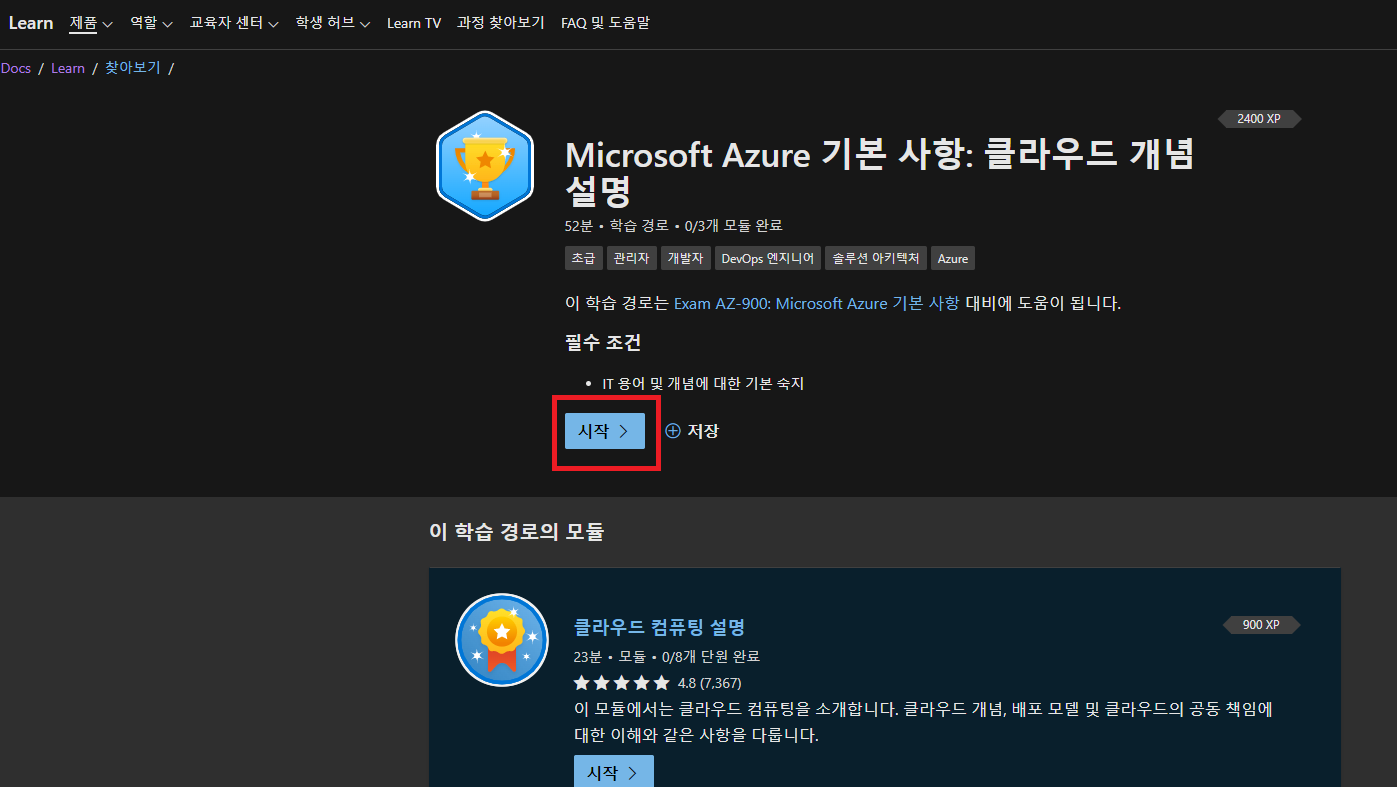The image size is (1397, 787).
Task: Expand the 교육자 센터 dropdown menu
Action: coord(234,22)
